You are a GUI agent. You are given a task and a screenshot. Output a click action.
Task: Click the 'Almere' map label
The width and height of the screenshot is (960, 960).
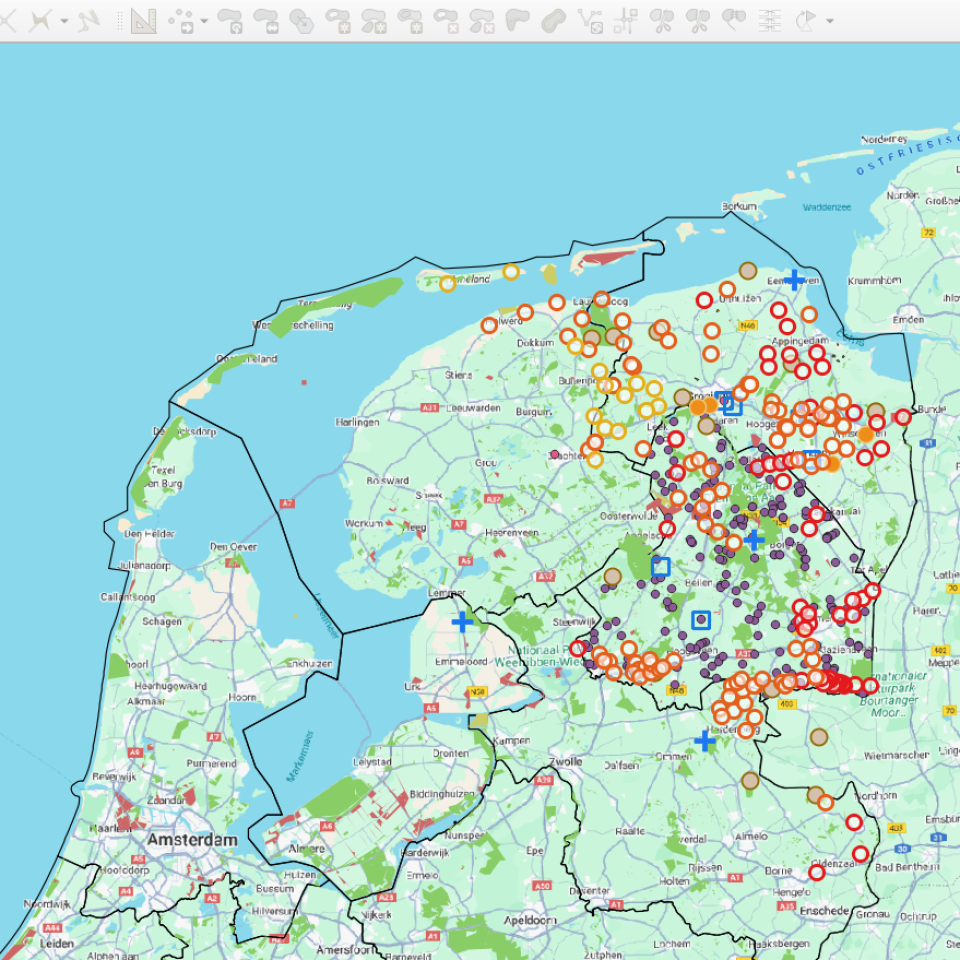pos(306,849)
